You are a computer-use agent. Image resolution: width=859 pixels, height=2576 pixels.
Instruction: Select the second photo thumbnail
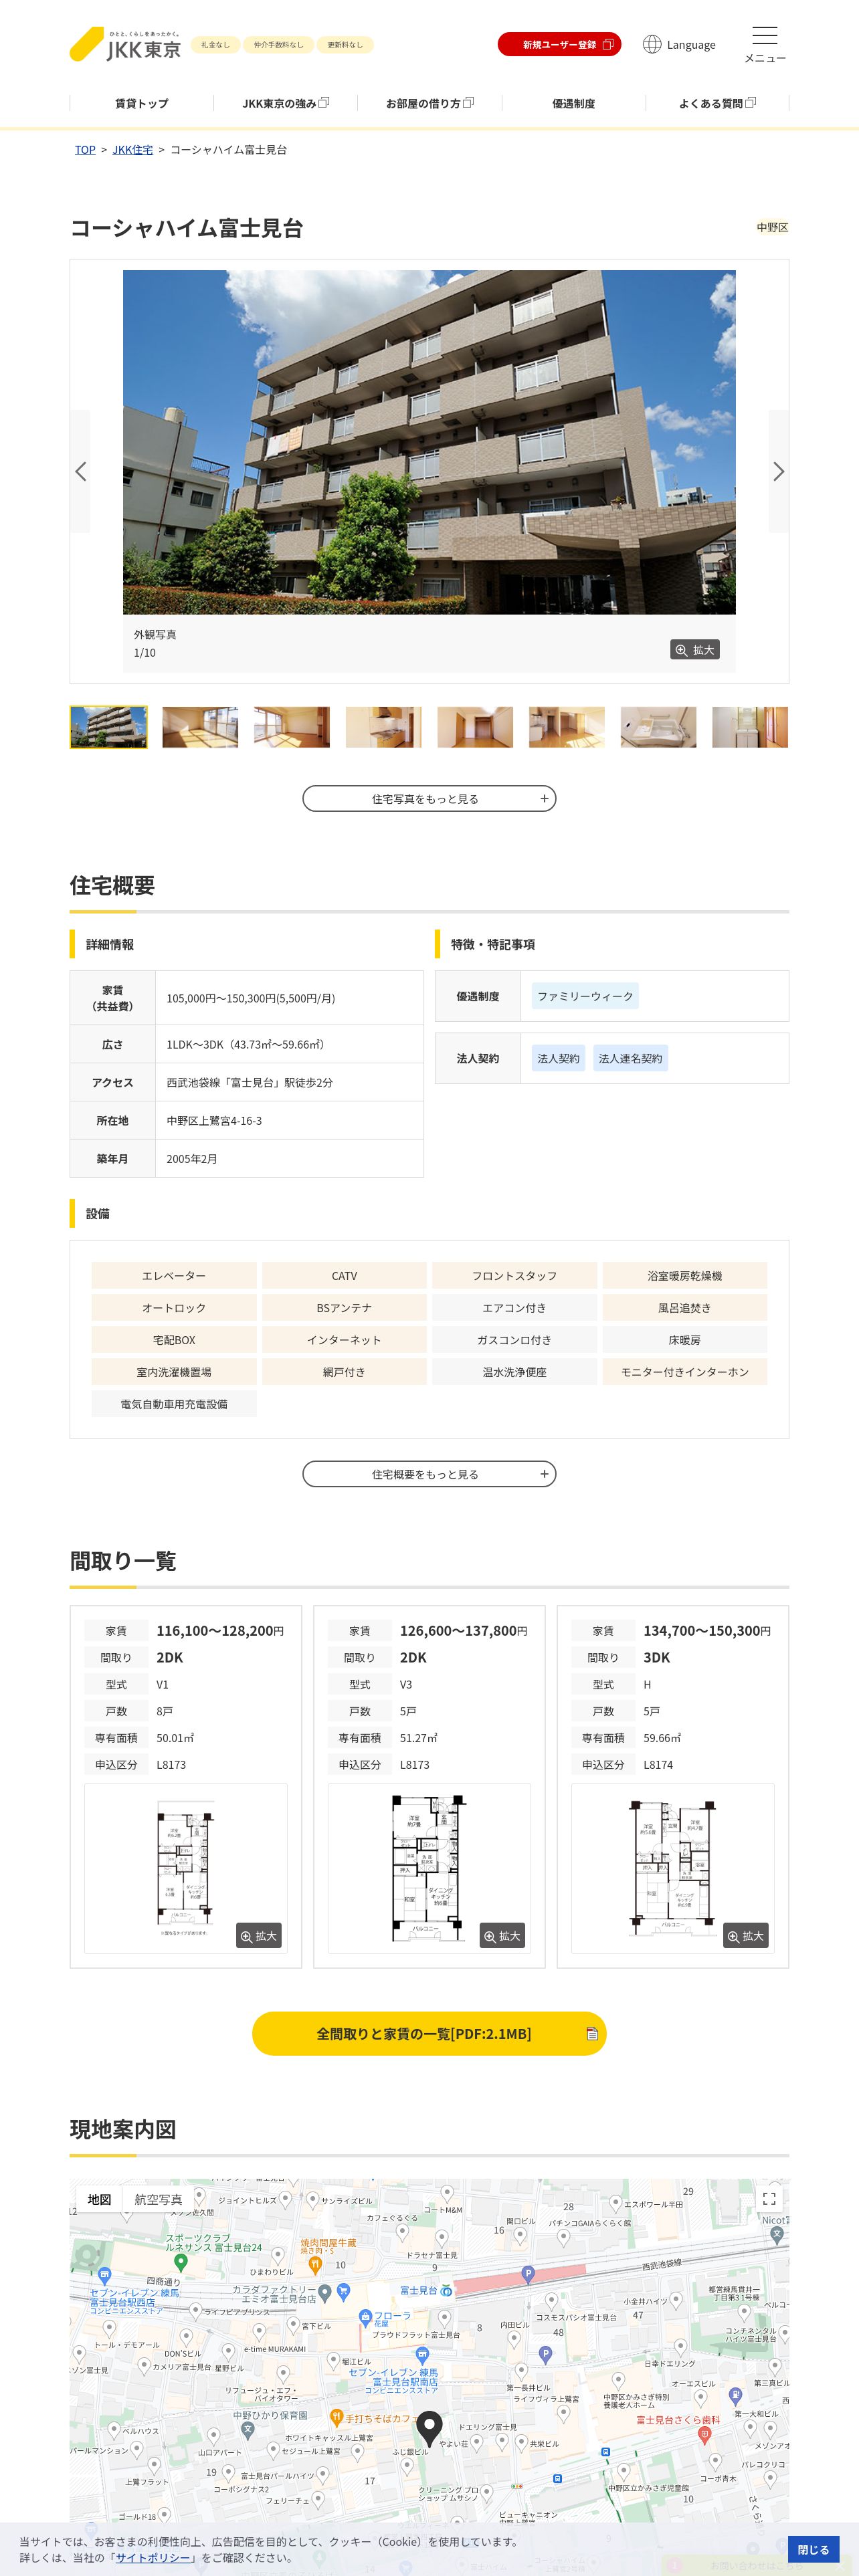pyautogui.click(x=200, y=727)
